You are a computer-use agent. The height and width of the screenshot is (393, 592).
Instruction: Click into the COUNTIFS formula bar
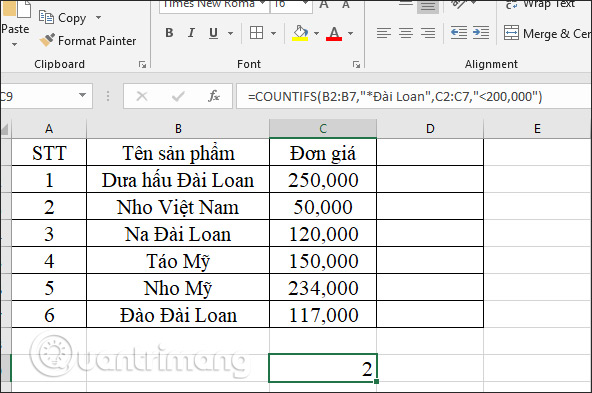pos(414,97)
